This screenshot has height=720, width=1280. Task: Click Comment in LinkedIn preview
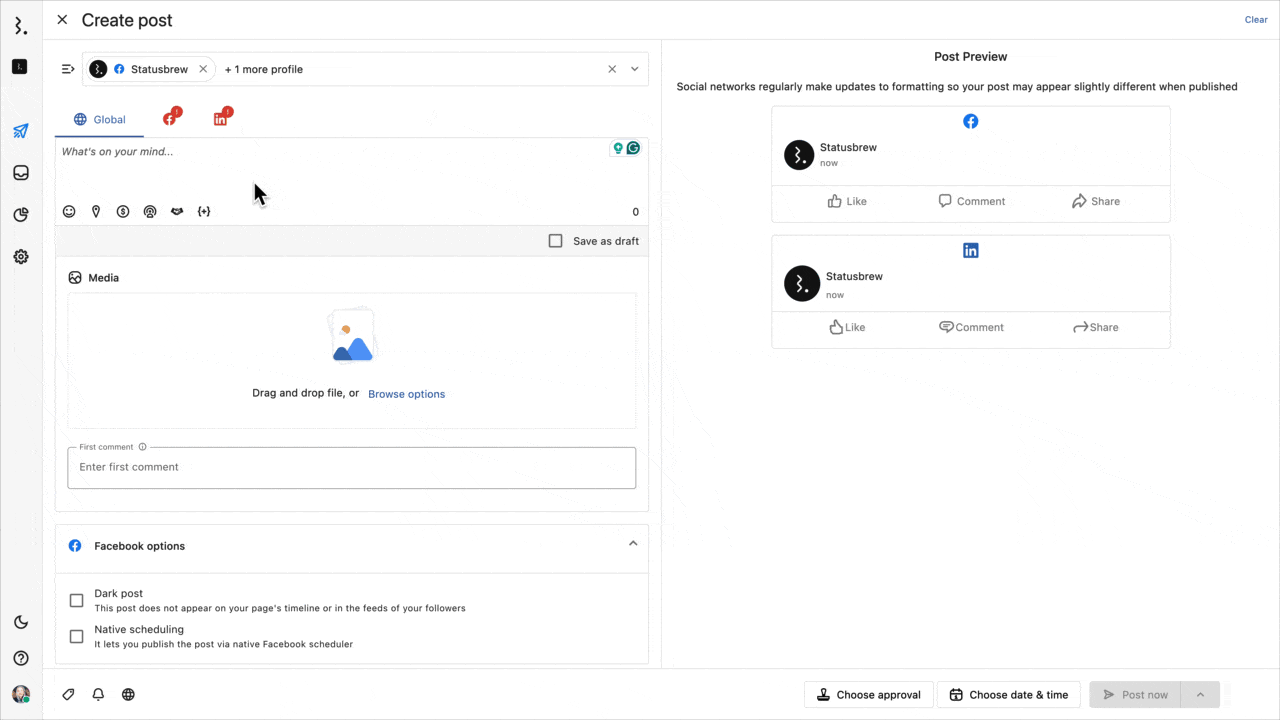(971, 327)
